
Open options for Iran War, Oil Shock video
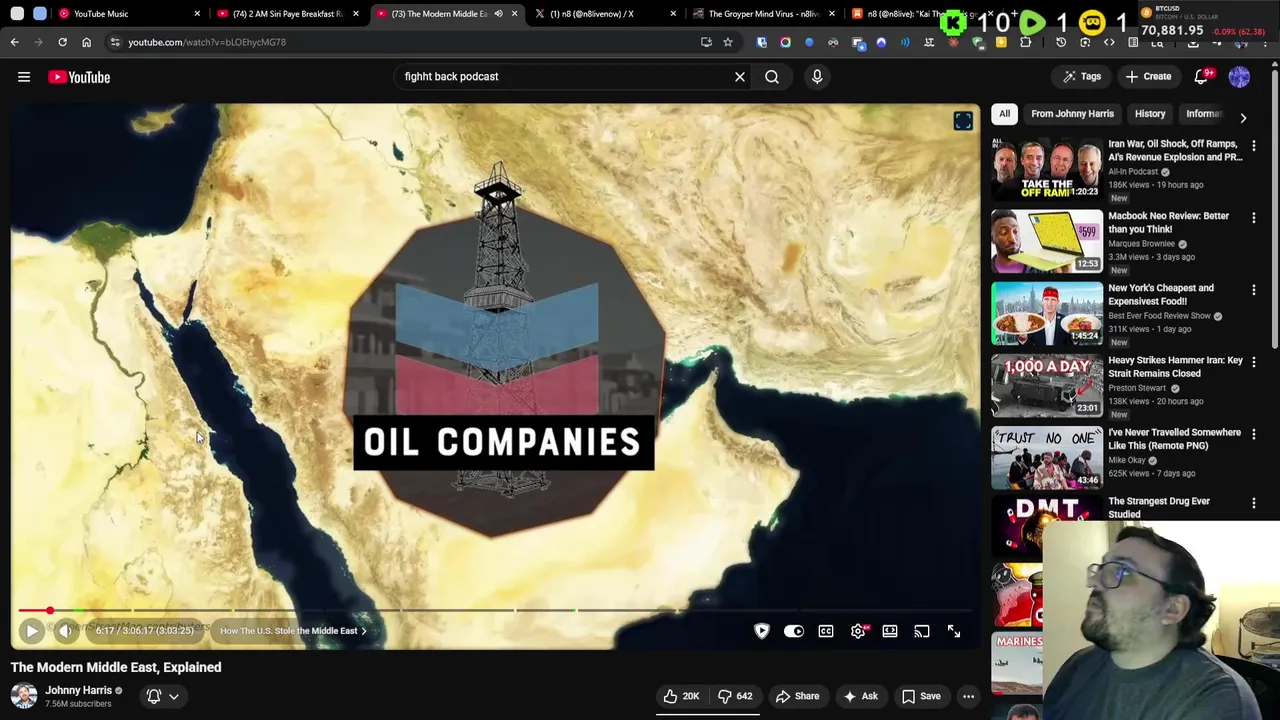[x=1254, y=146]
